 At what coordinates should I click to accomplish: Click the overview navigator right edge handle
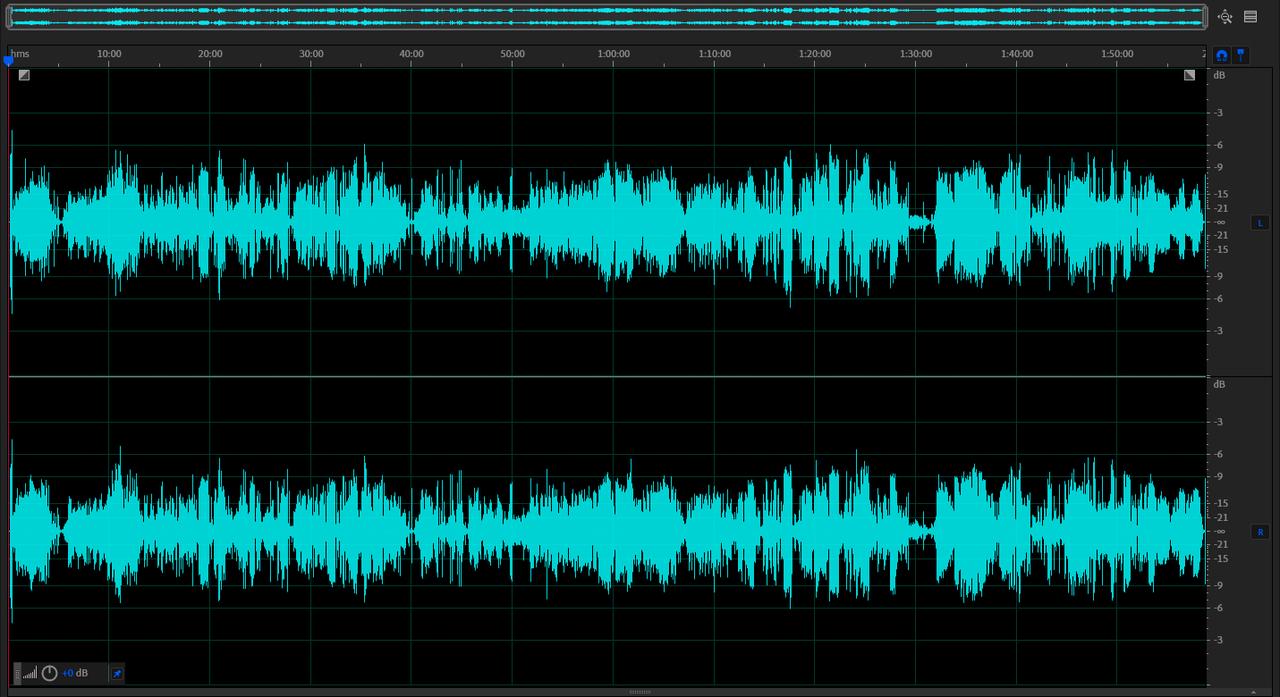[x=1205, y=16]
